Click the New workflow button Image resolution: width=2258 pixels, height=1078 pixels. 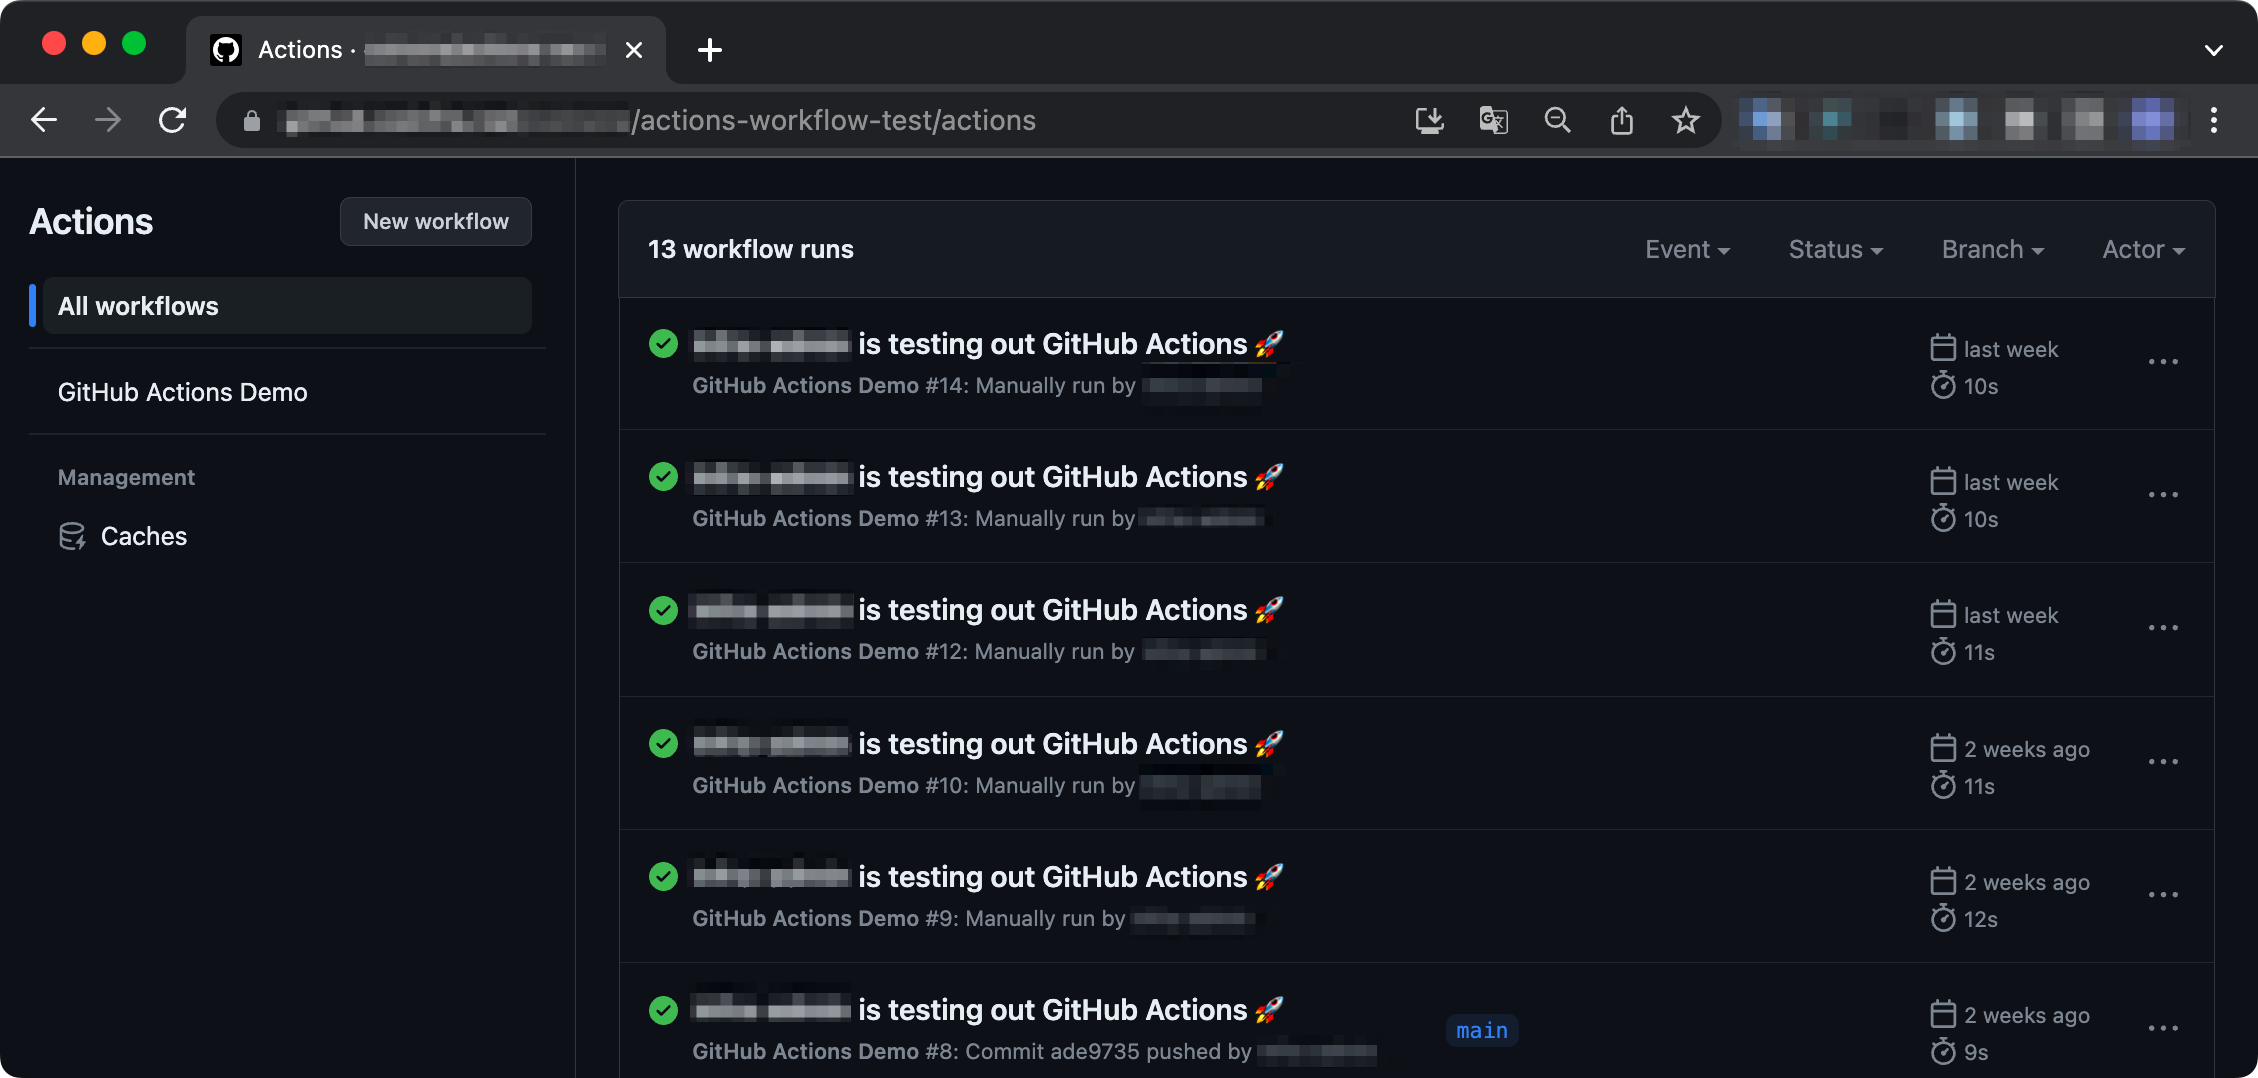click(435, 221)
